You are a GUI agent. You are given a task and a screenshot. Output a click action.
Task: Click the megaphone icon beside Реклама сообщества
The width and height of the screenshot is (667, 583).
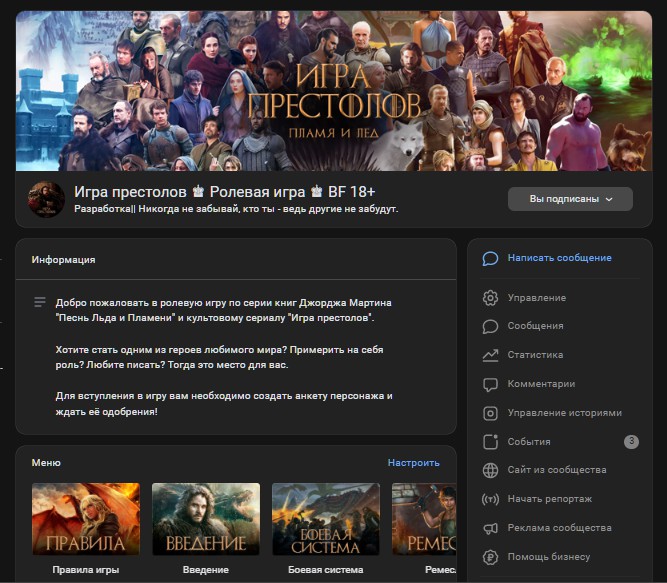point(490,528)
